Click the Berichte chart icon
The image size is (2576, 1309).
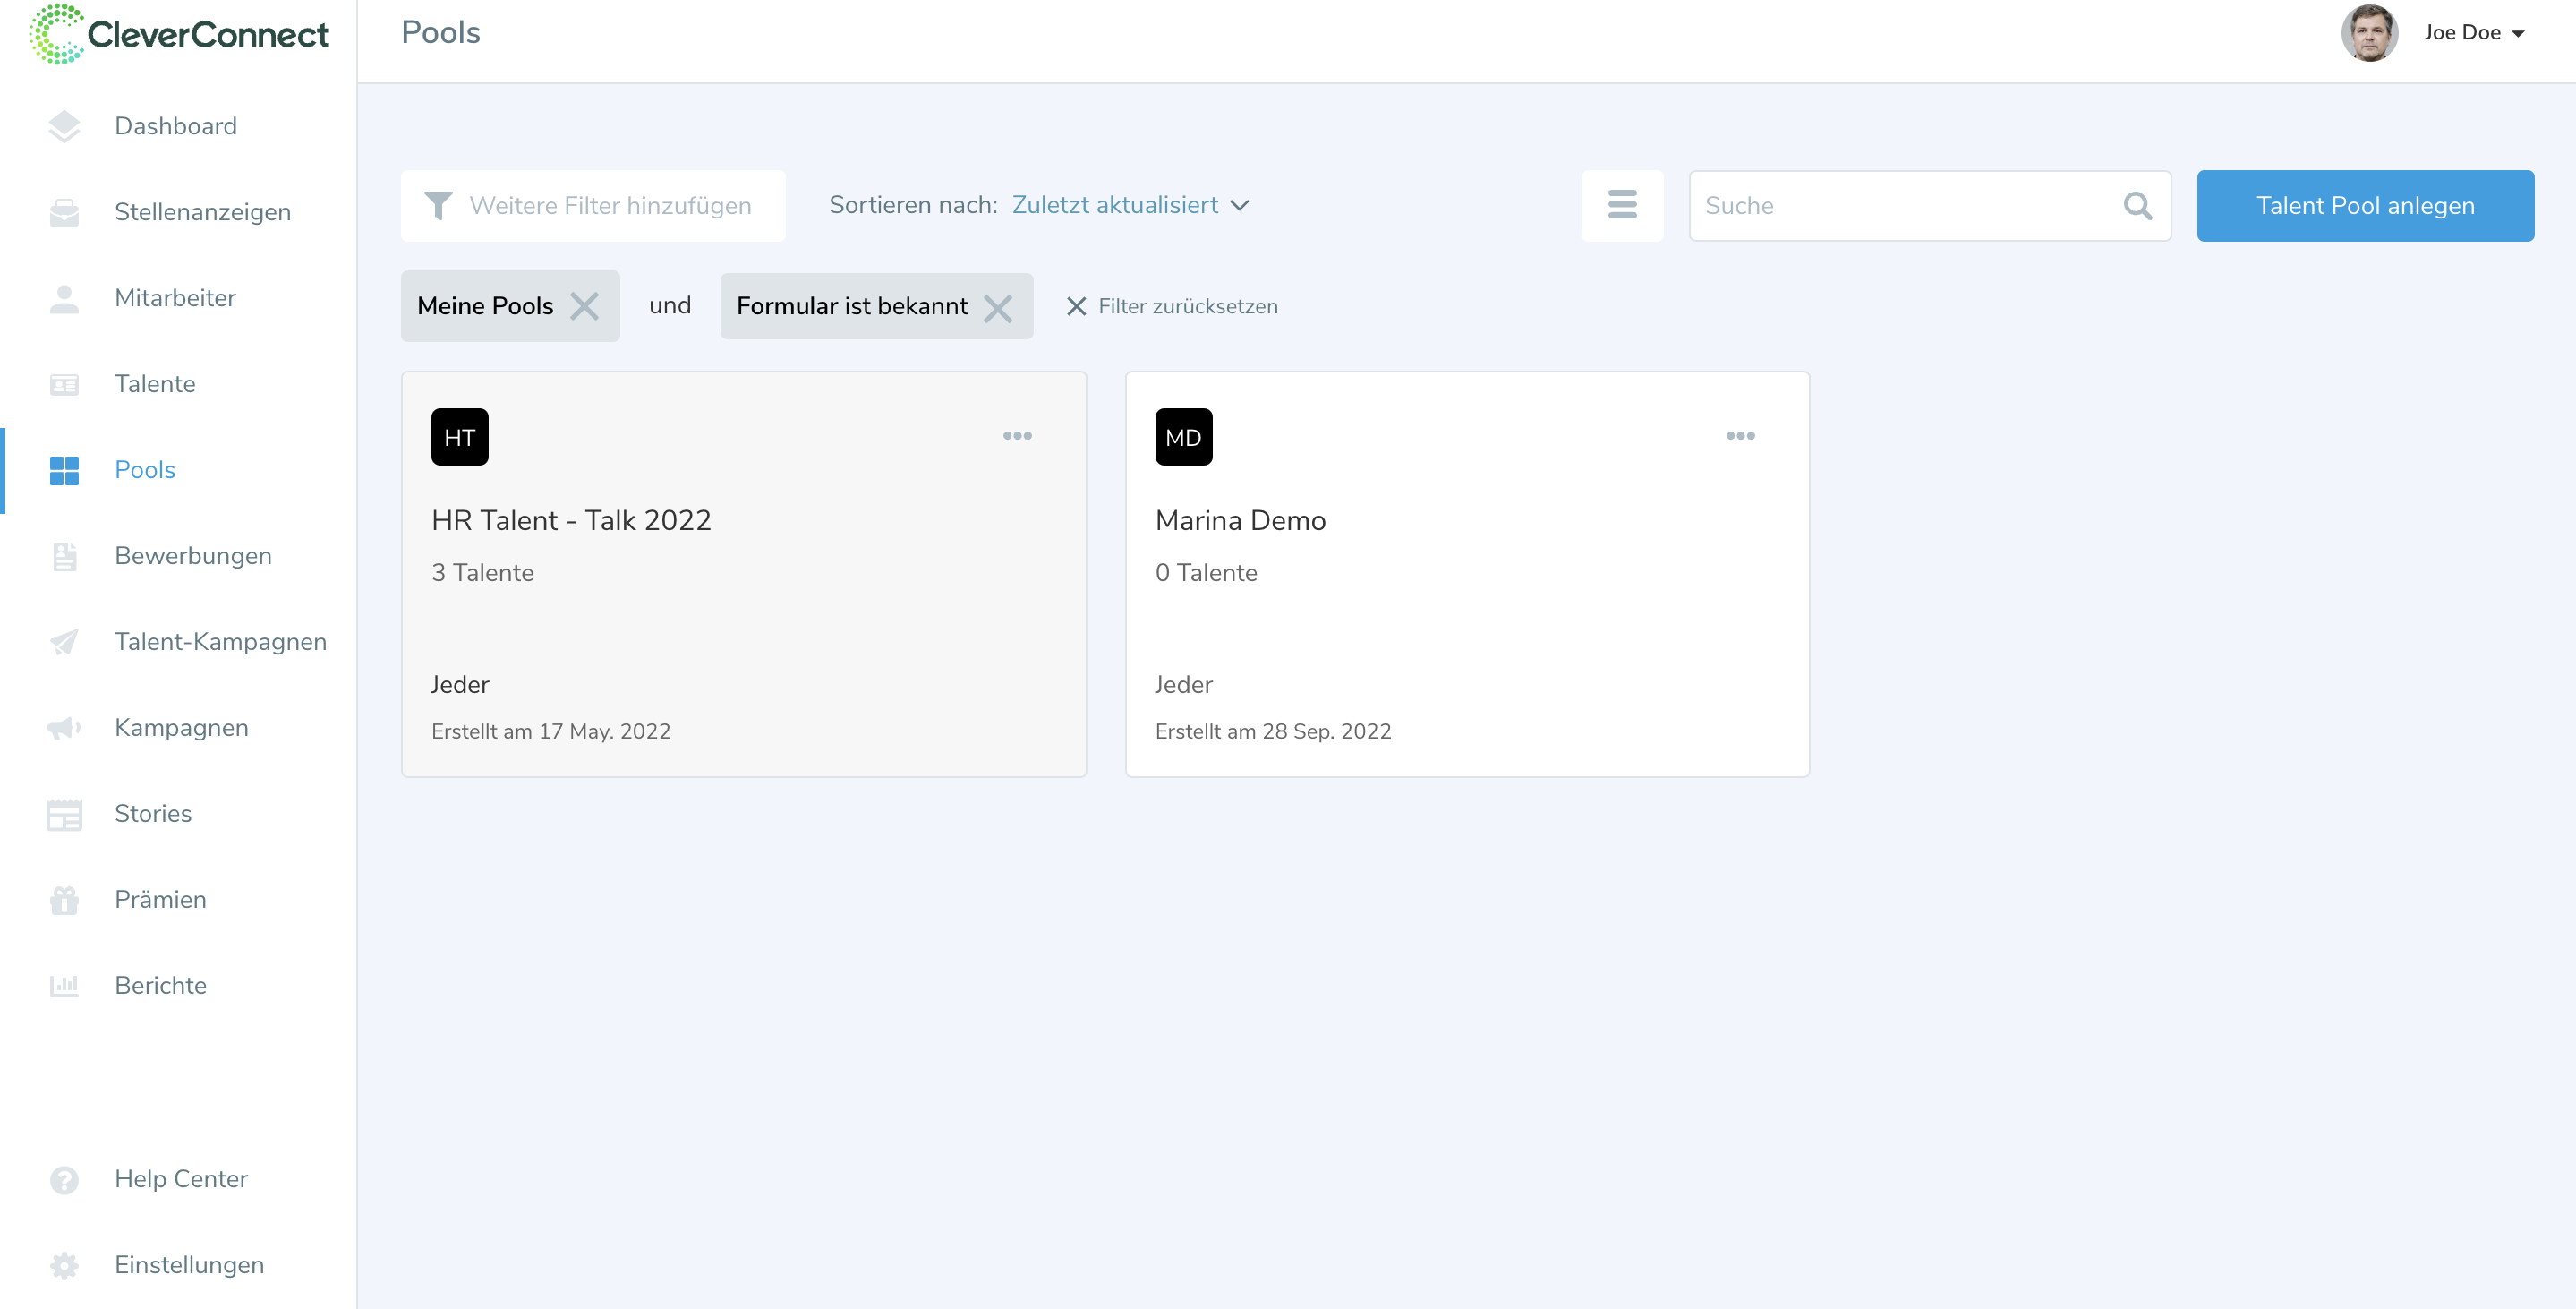[x=64, y=986]
